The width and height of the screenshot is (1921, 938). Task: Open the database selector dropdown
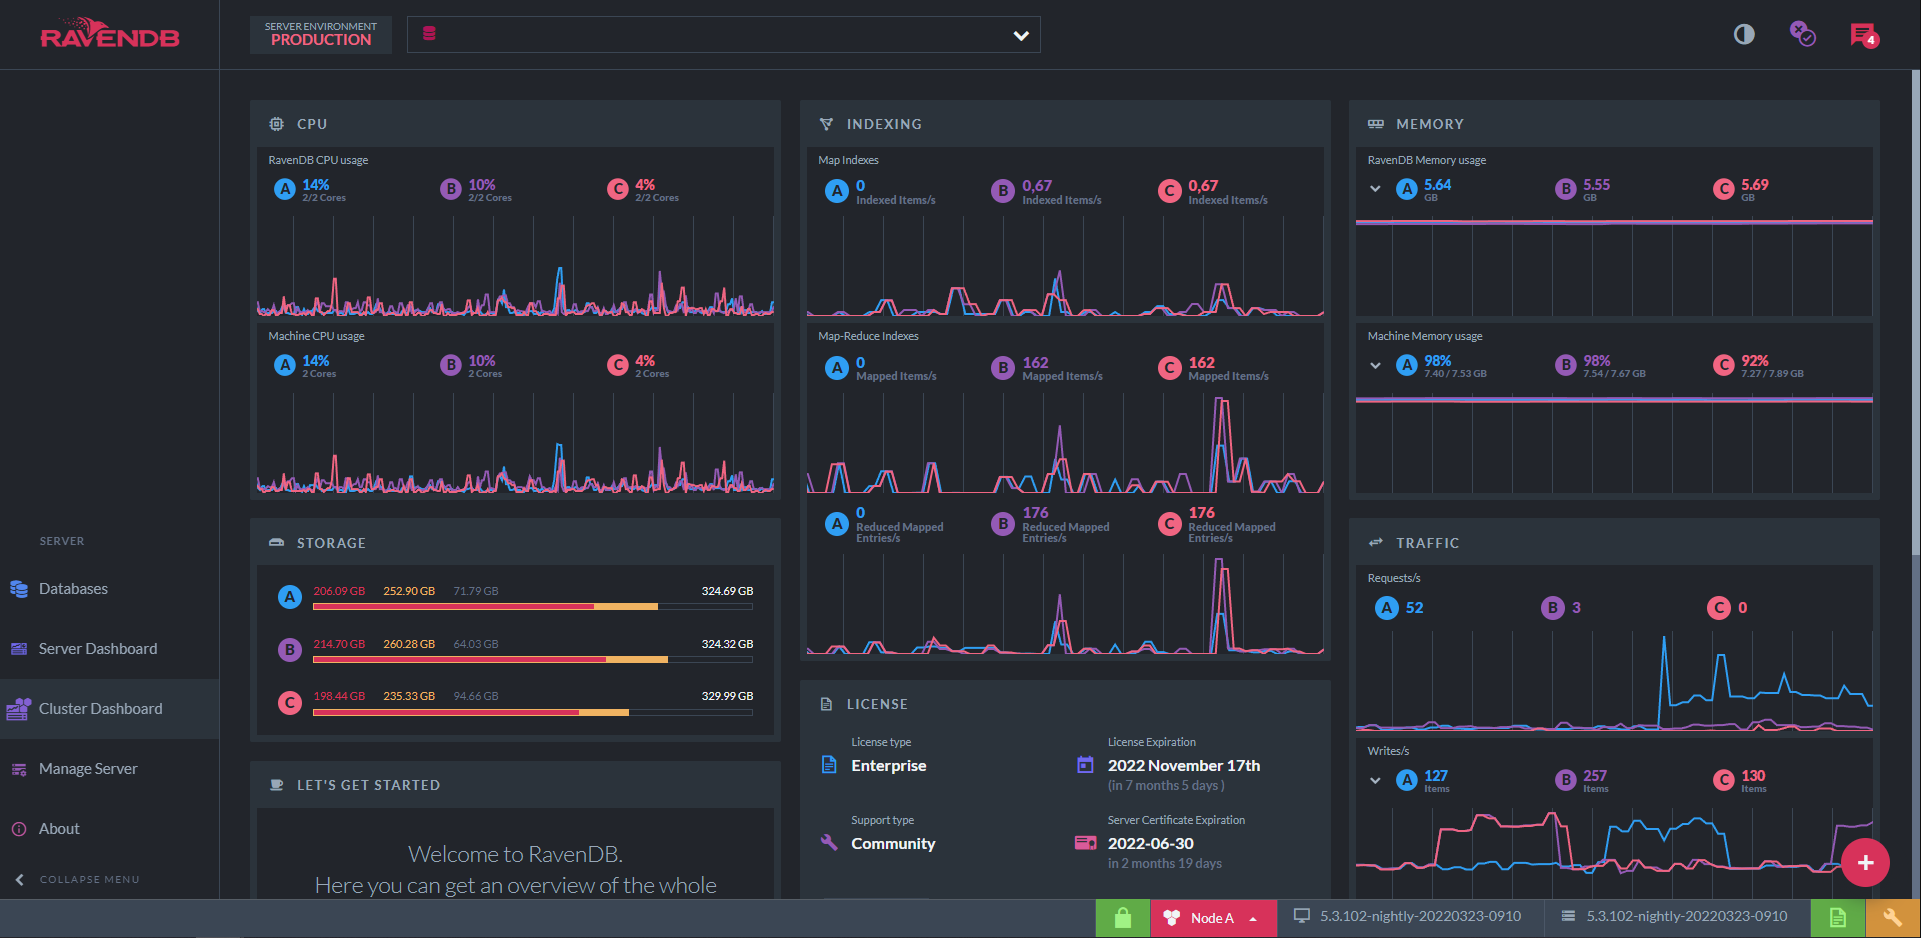click(724, 35)
